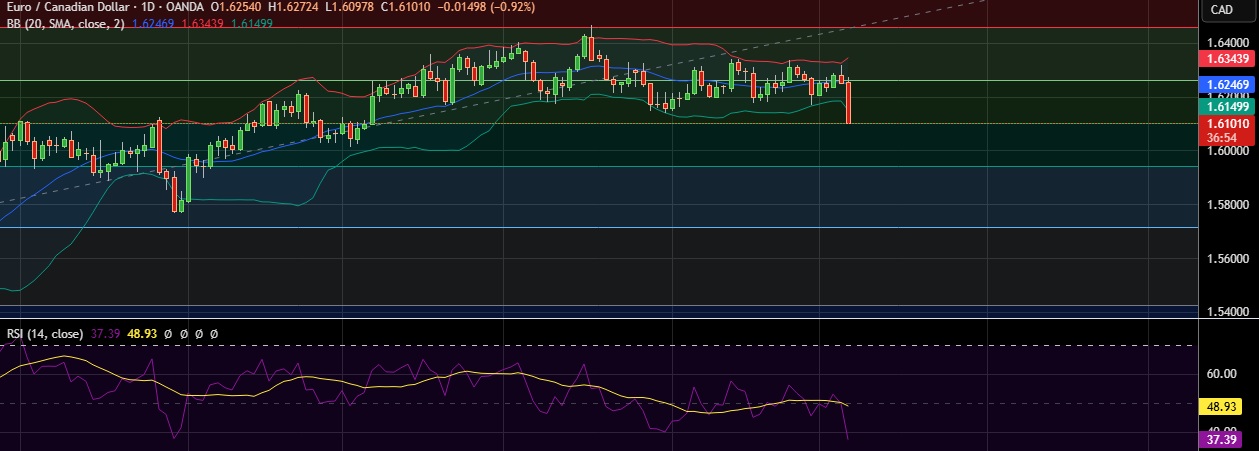
Task: Select the teal horizontal line below 1.60000
Action: [x=600, y=167]
